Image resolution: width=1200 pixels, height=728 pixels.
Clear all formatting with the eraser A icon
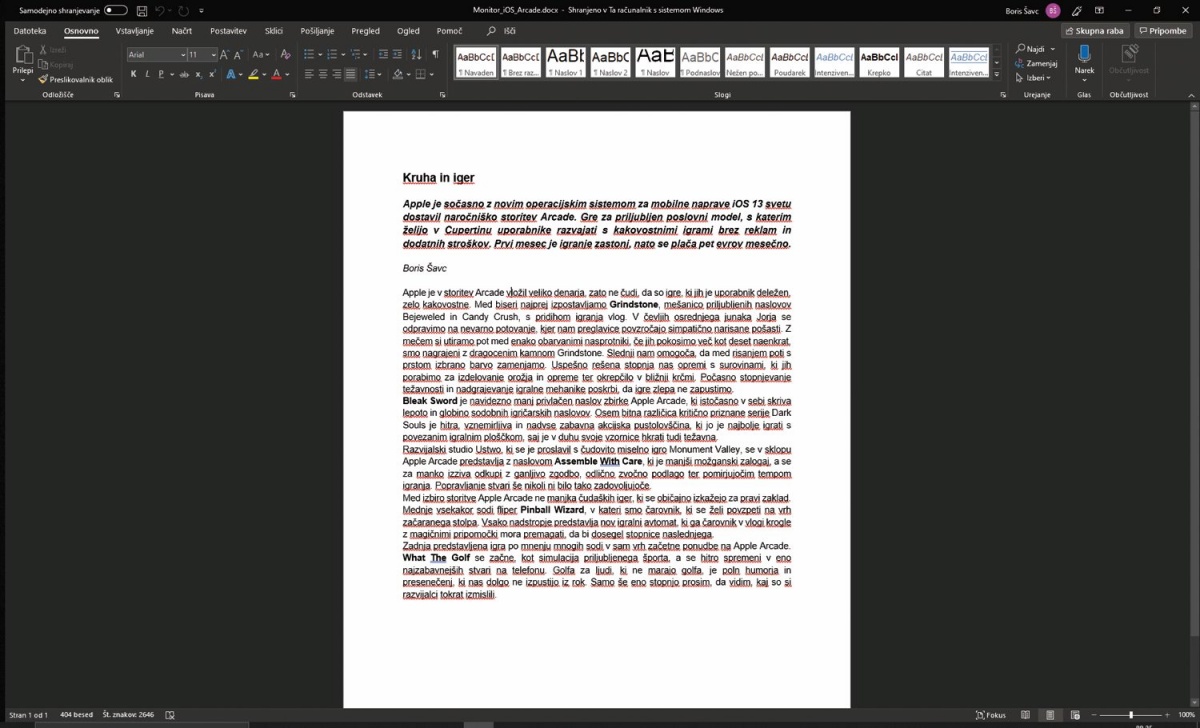(x=285, y=54)
